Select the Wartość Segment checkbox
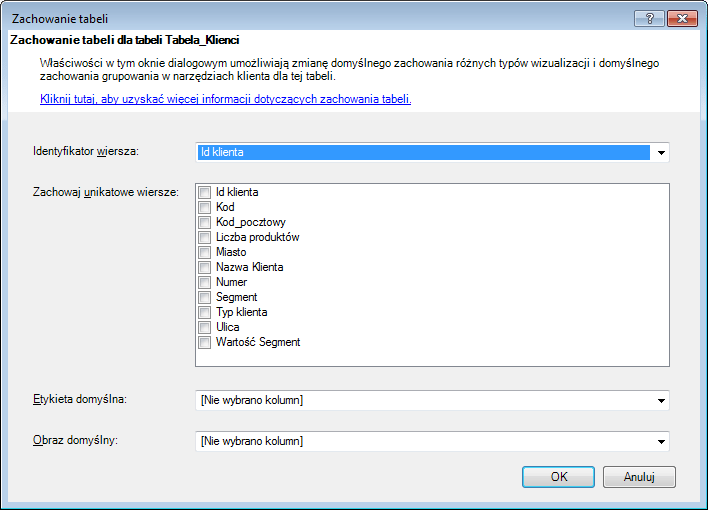 click(205, 342)
